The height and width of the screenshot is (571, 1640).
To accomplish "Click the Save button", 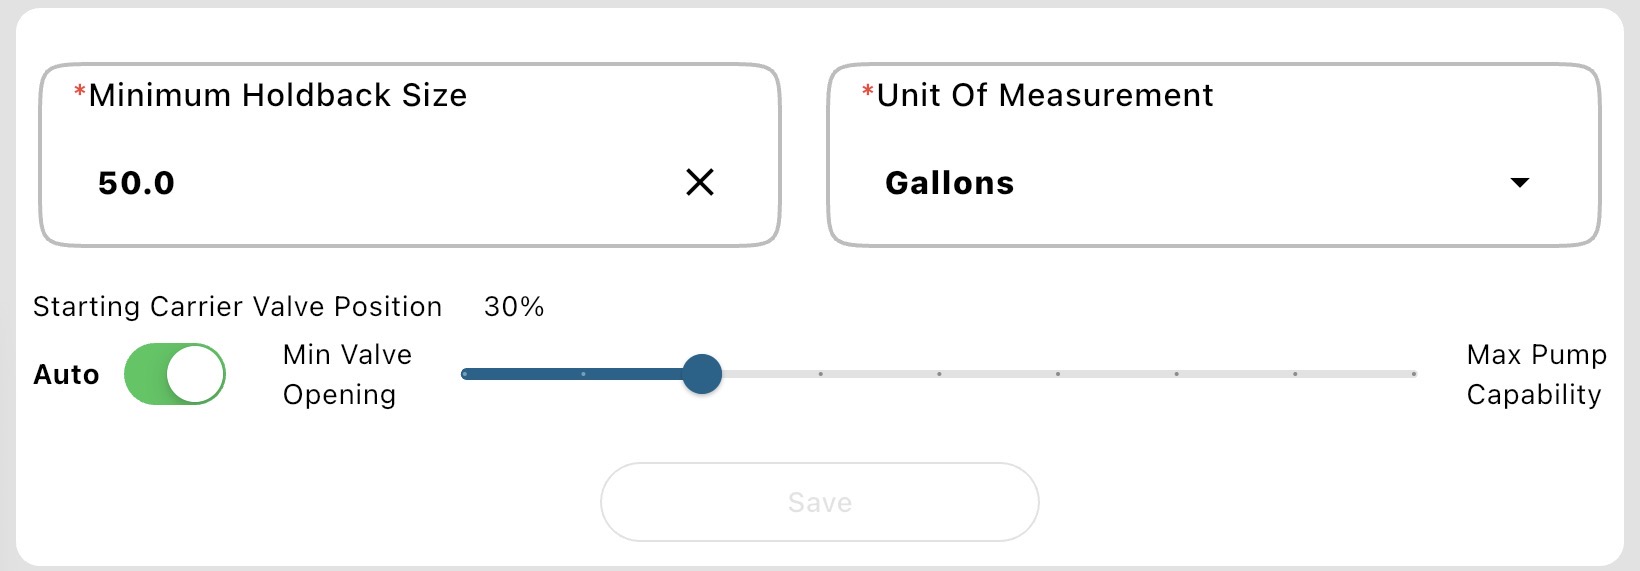I will [819, 502].
